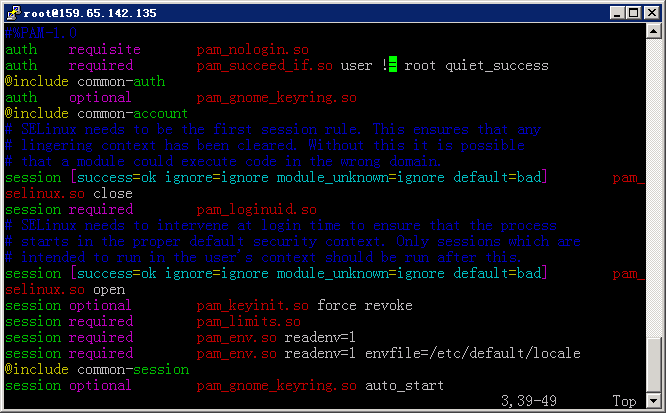This screenshot has width=666, height=413.
Task: Click the scrollbar down arrow
Action: (653, 400)
